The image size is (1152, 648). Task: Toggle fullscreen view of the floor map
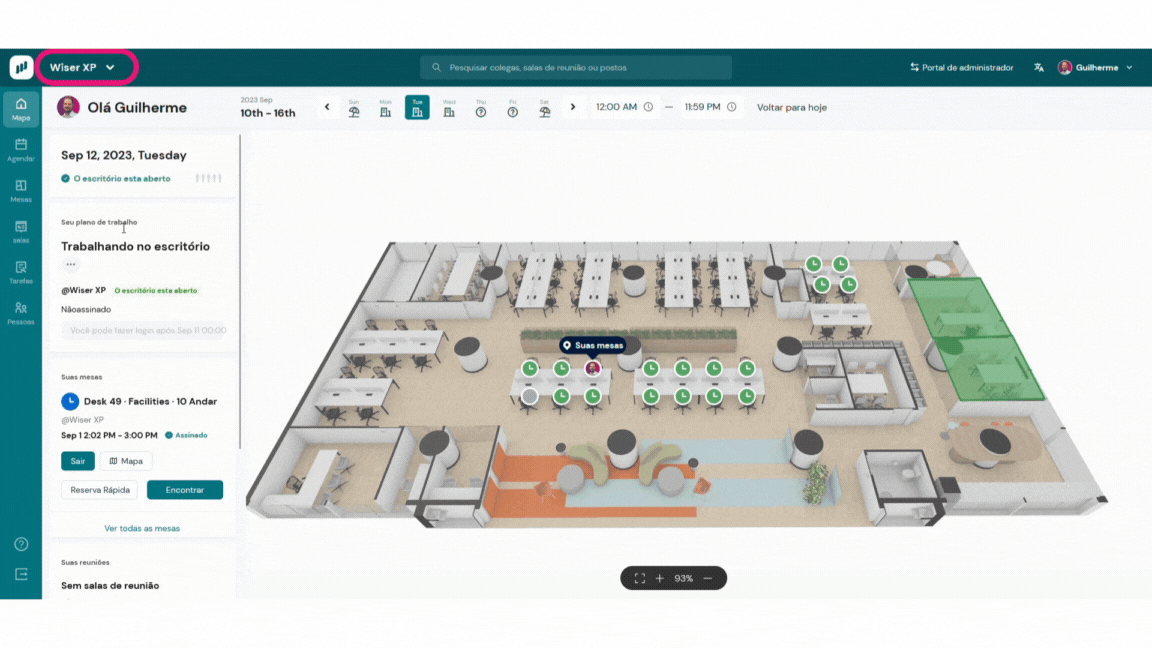[640, 579]
